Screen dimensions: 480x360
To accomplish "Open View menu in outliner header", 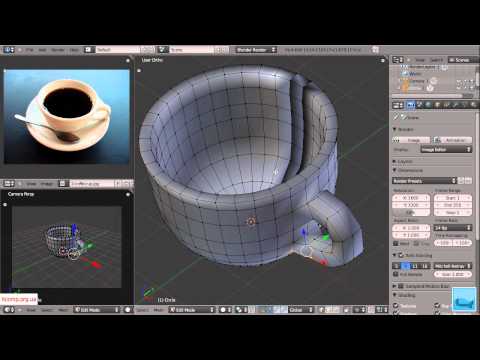I will coord(420,60).
